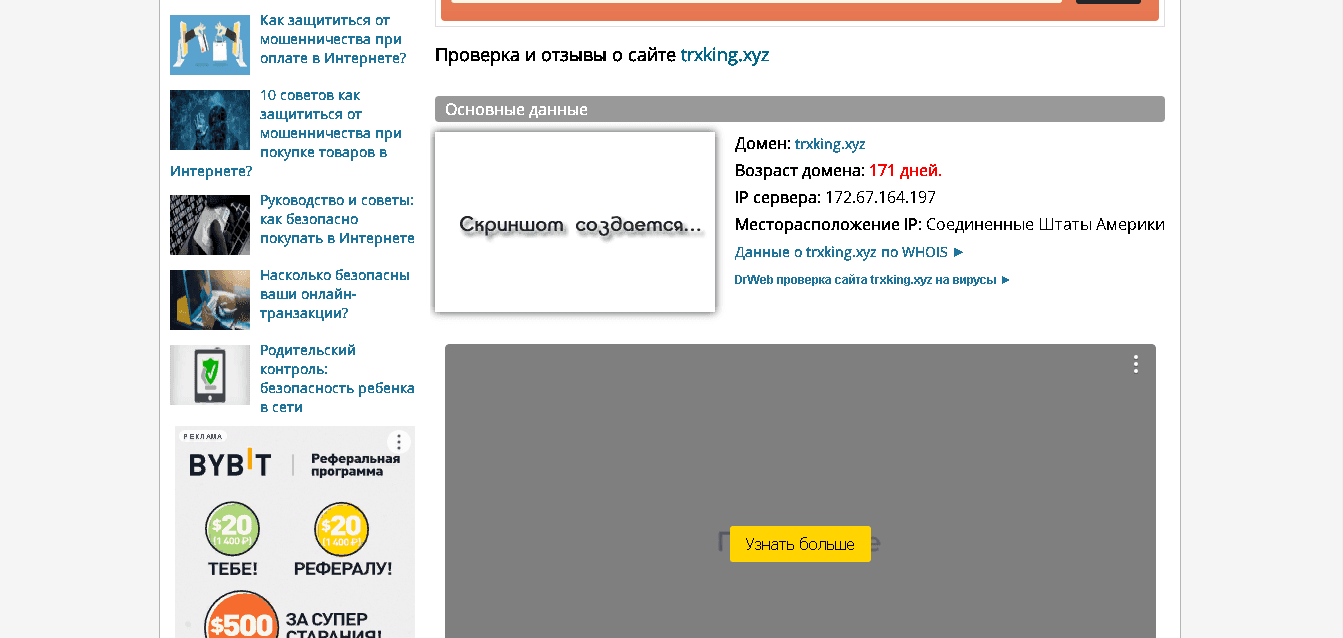This screenshot has width=1343, height=638.
Task: Click the 'Скриншот создается...' preview placeholder
Action: tap(575, 222)
